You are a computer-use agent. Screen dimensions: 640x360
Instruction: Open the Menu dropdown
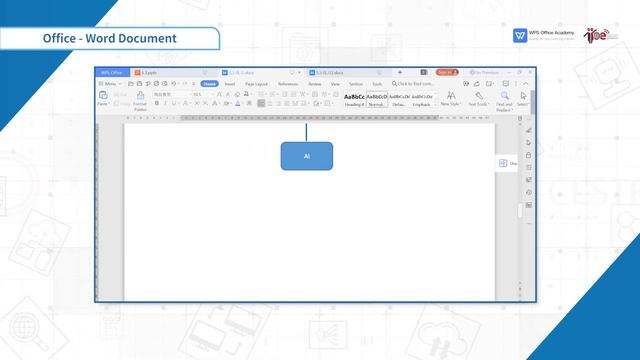tap(110, 84)
